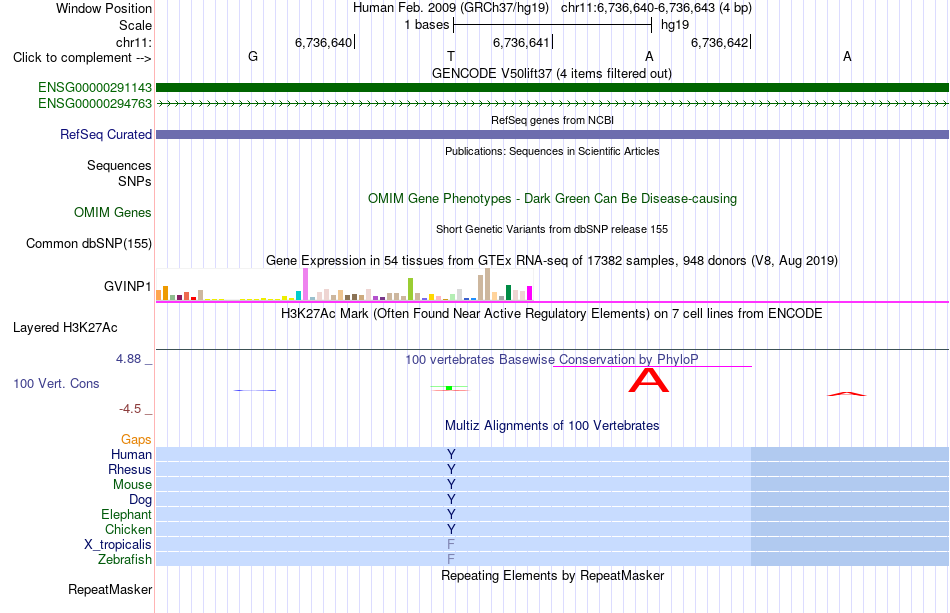The image size is (950, 613).
Task: Click the 'RefSeq genes from NCBI' title
Action: tap(553, 120)
